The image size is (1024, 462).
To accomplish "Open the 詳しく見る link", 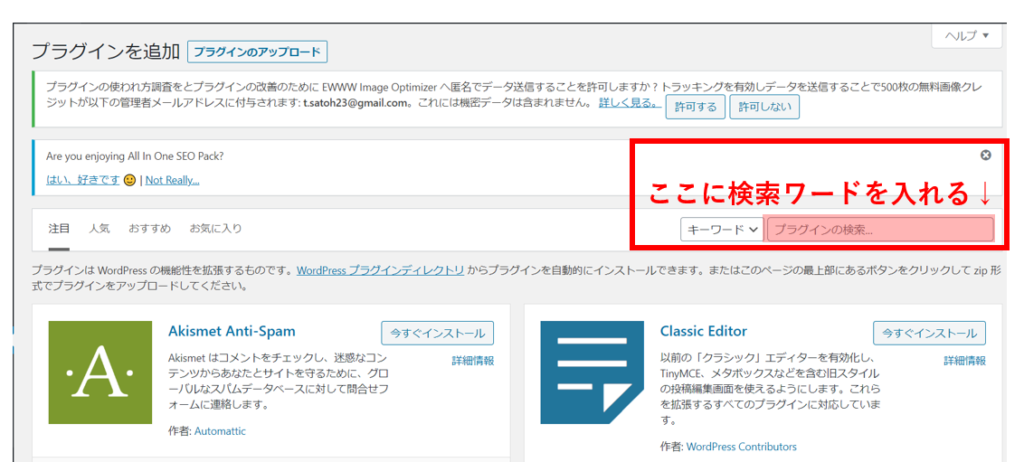I will (630, 104).
